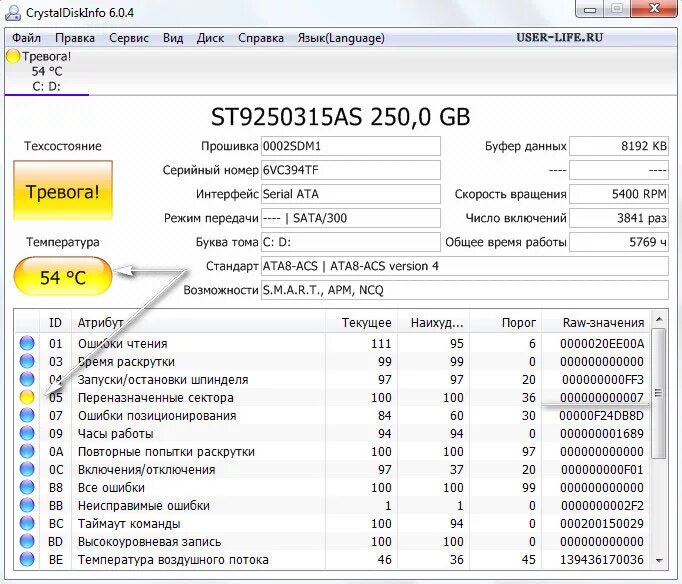Click the attribute list scroll down arrow
The height and width of the screenshot is (584, 682).
(659, 560)
